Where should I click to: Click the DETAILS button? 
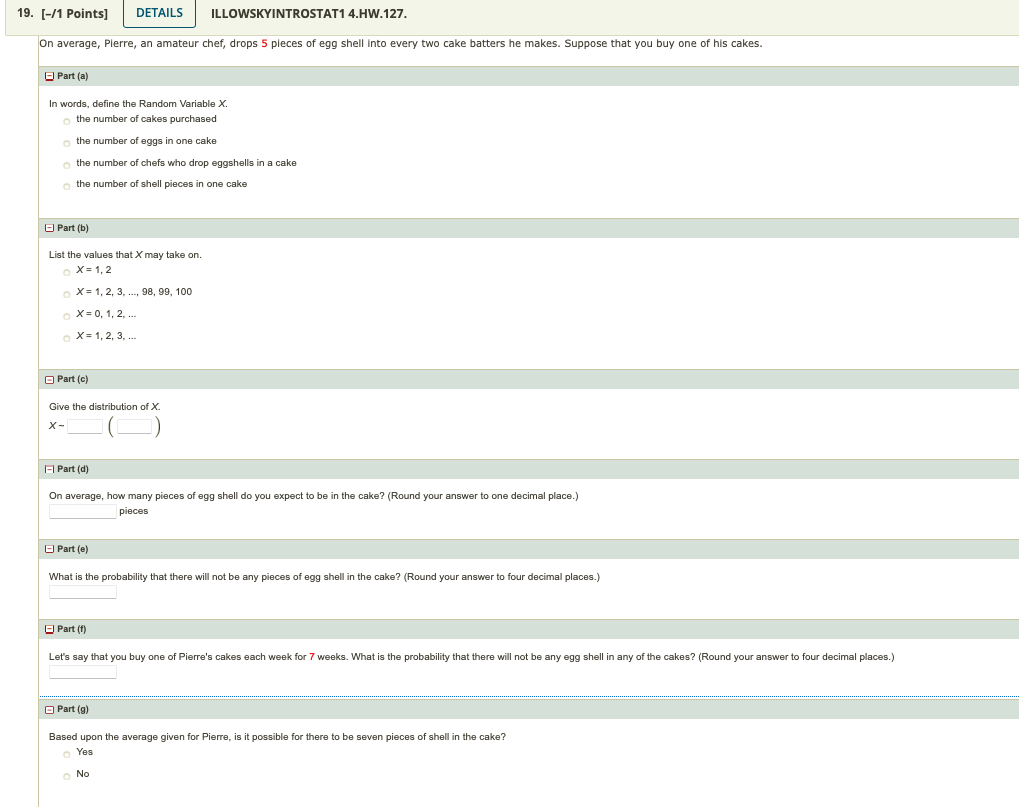(158, 13)
